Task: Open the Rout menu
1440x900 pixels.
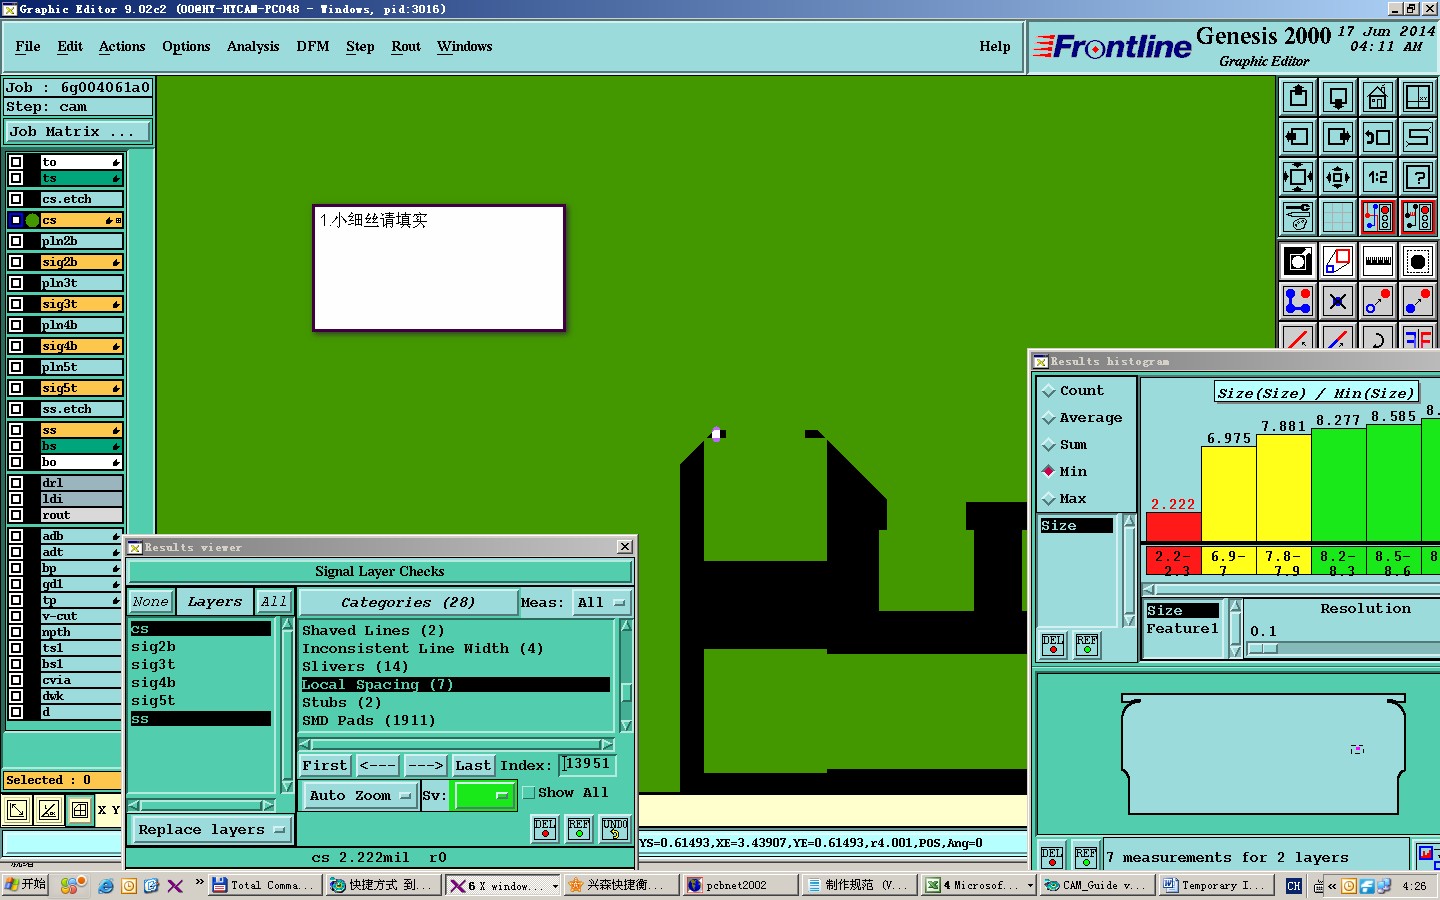Action: (406, 47)
